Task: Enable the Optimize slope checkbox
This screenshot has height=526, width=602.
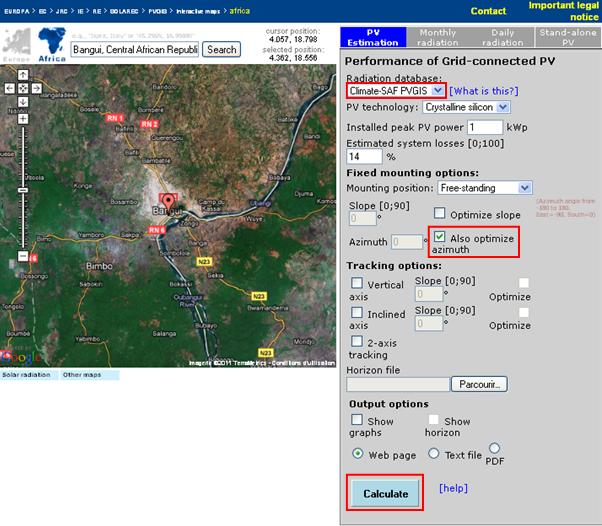Action: (x=440, y=213)
